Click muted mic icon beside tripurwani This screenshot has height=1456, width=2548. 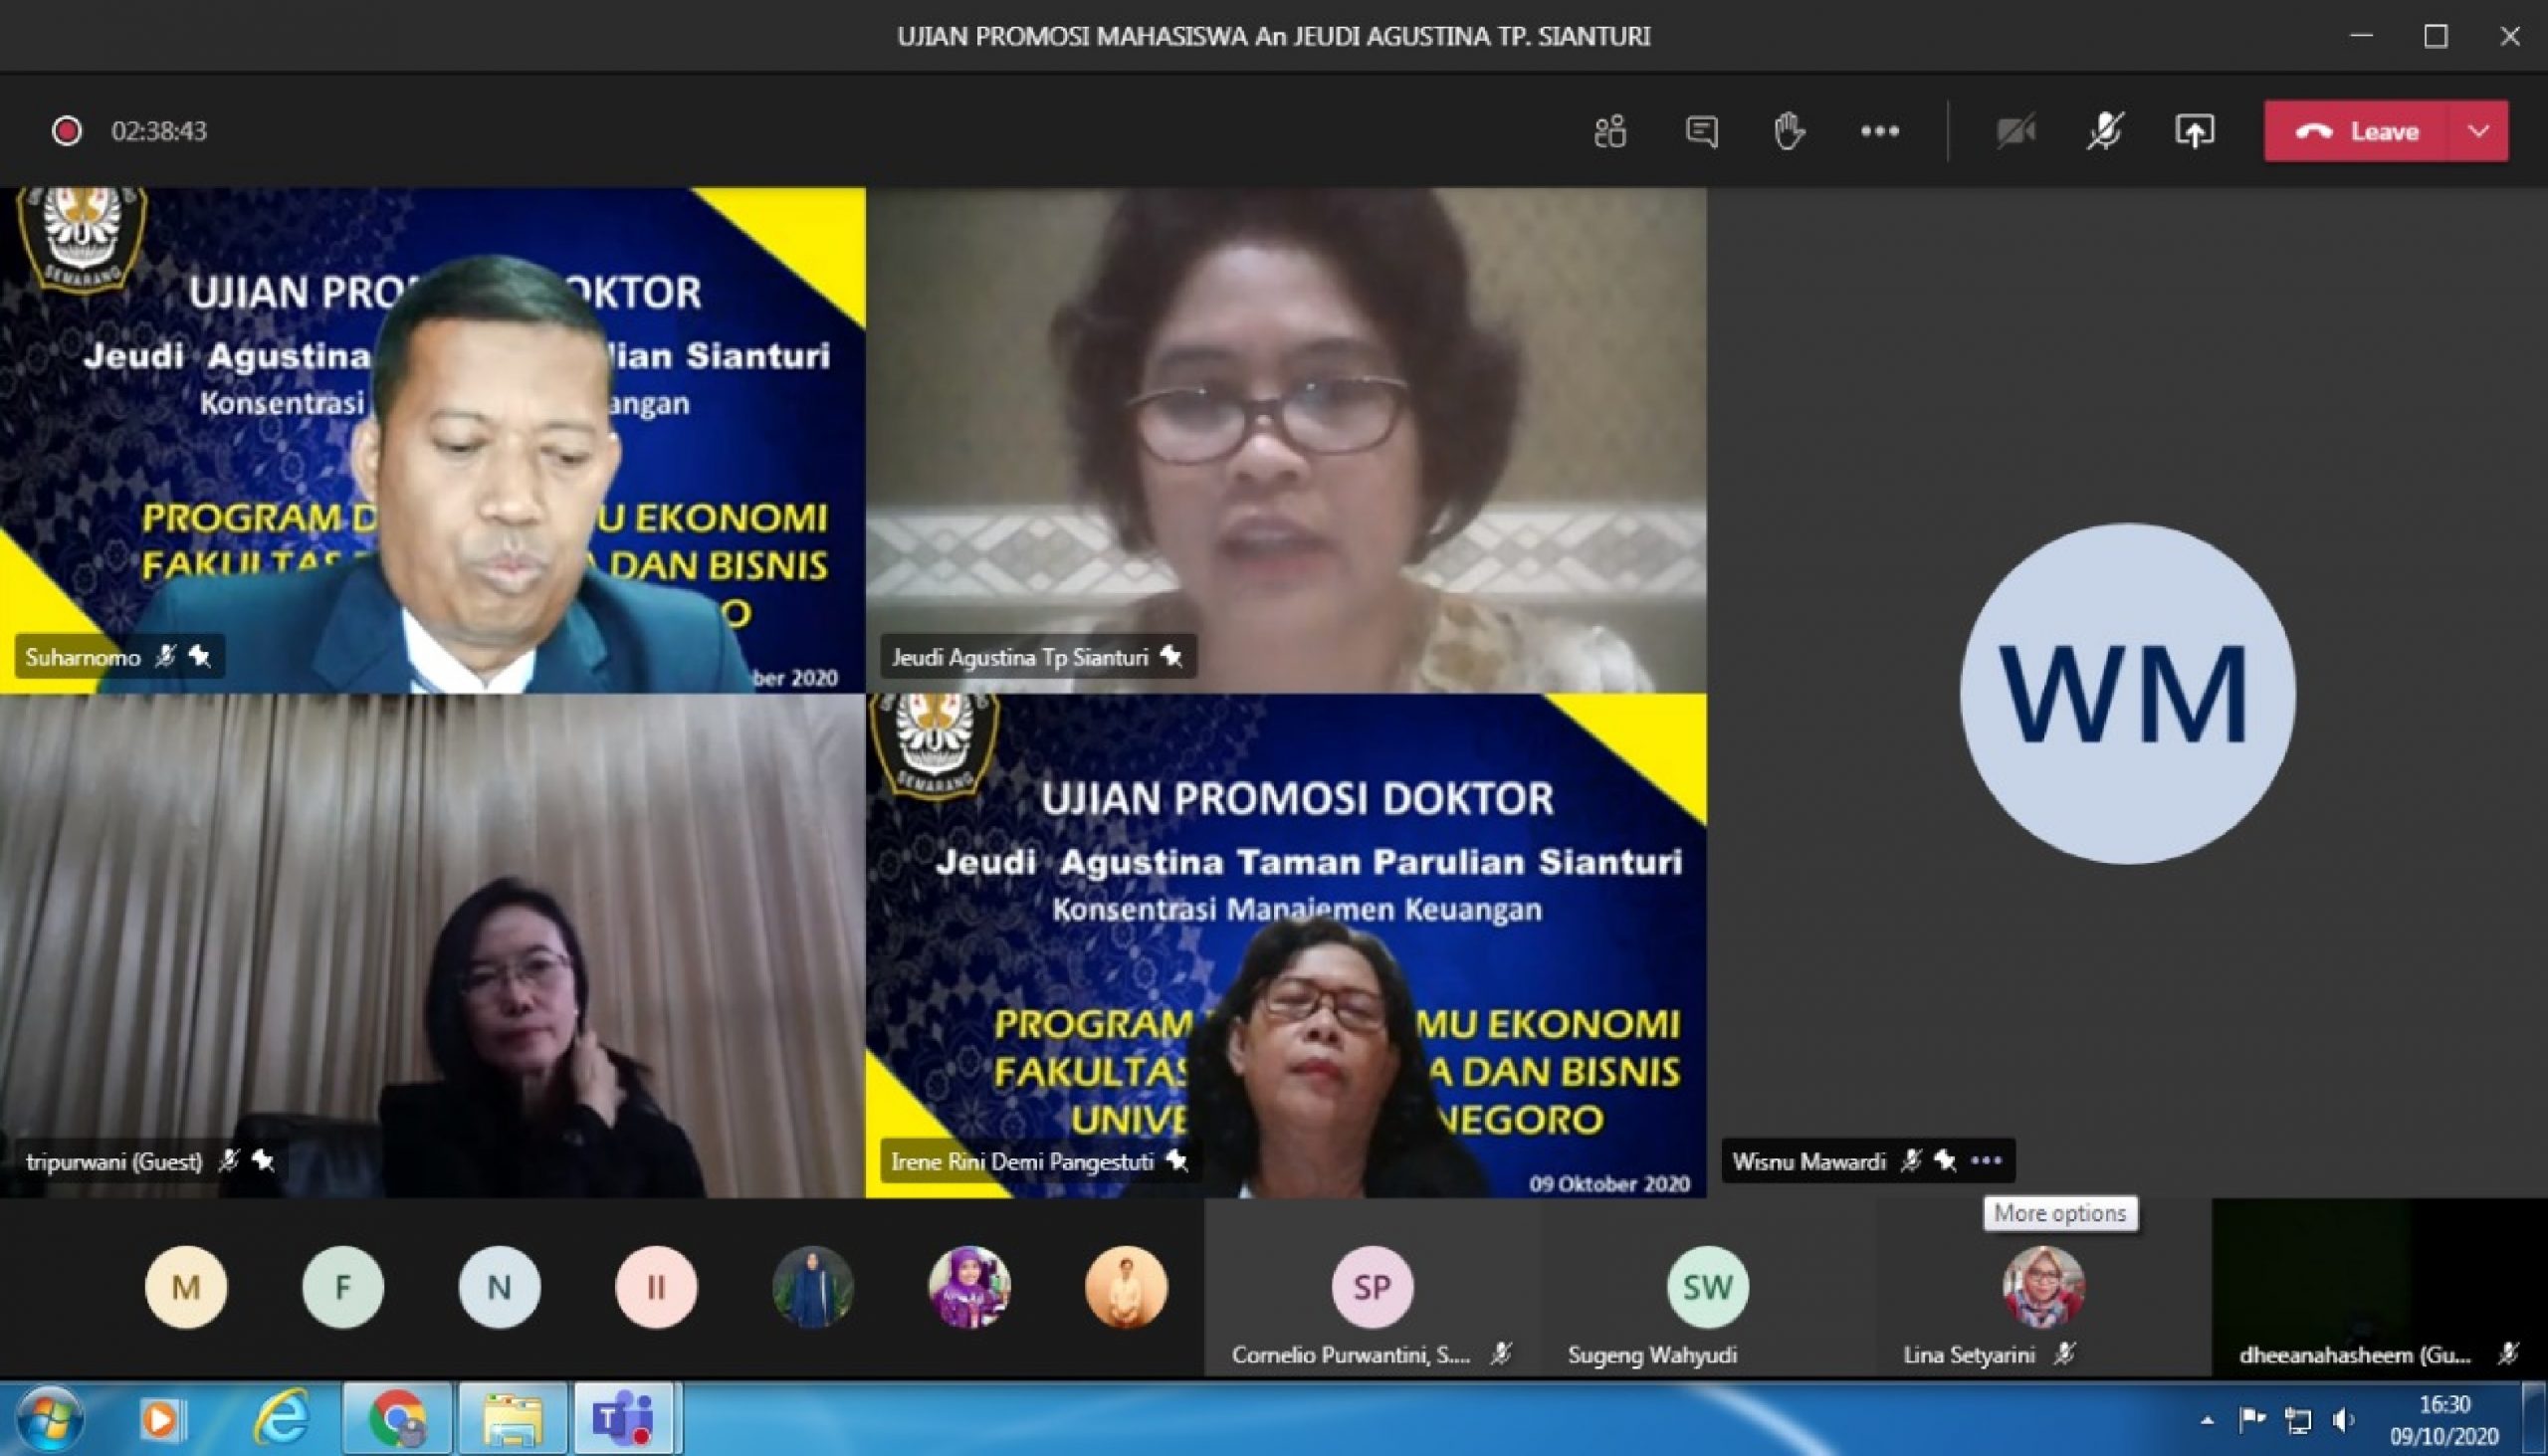coord(229,1160)
